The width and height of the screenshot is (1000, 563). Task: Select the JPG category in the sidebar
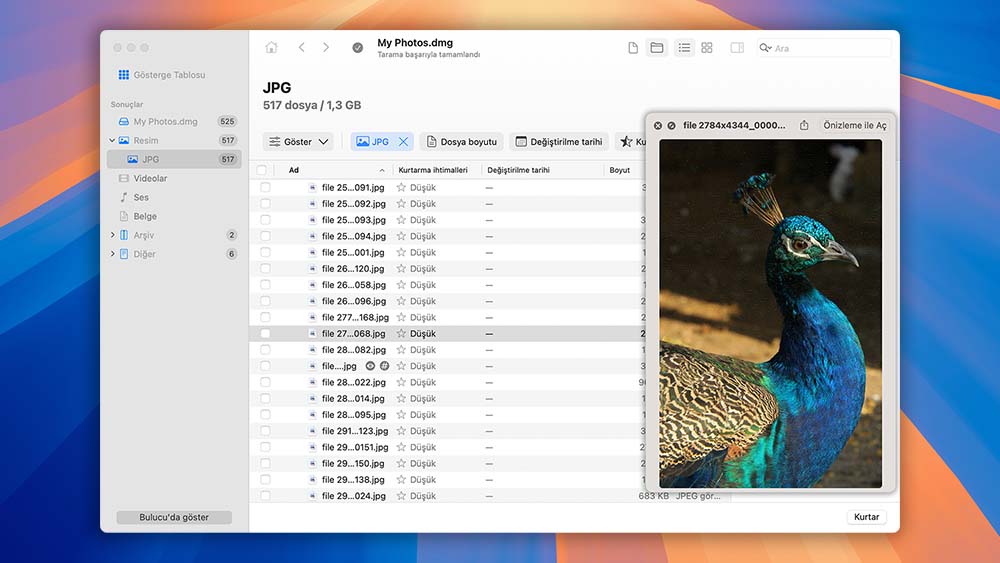[x=174, y=159]
